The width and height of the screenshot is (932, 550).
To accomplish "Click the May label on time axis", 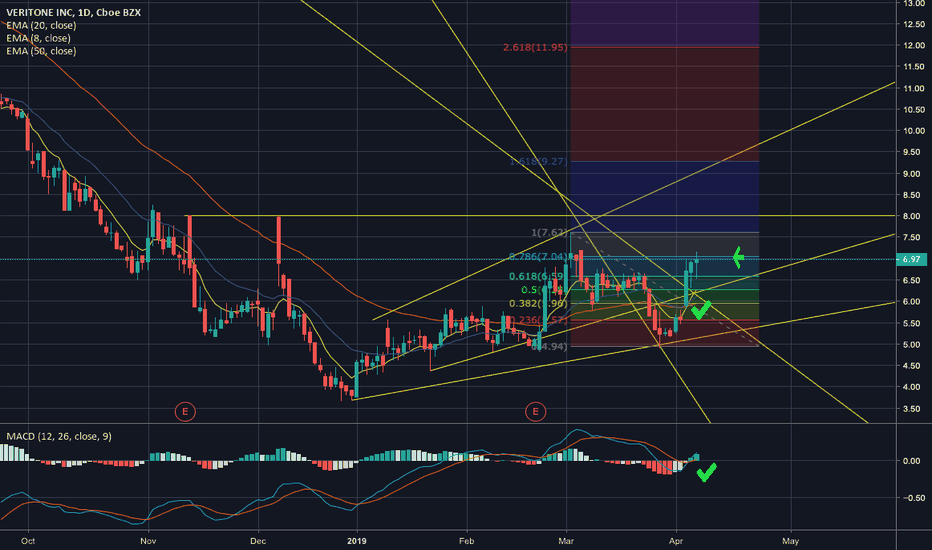I will (791, 541).
